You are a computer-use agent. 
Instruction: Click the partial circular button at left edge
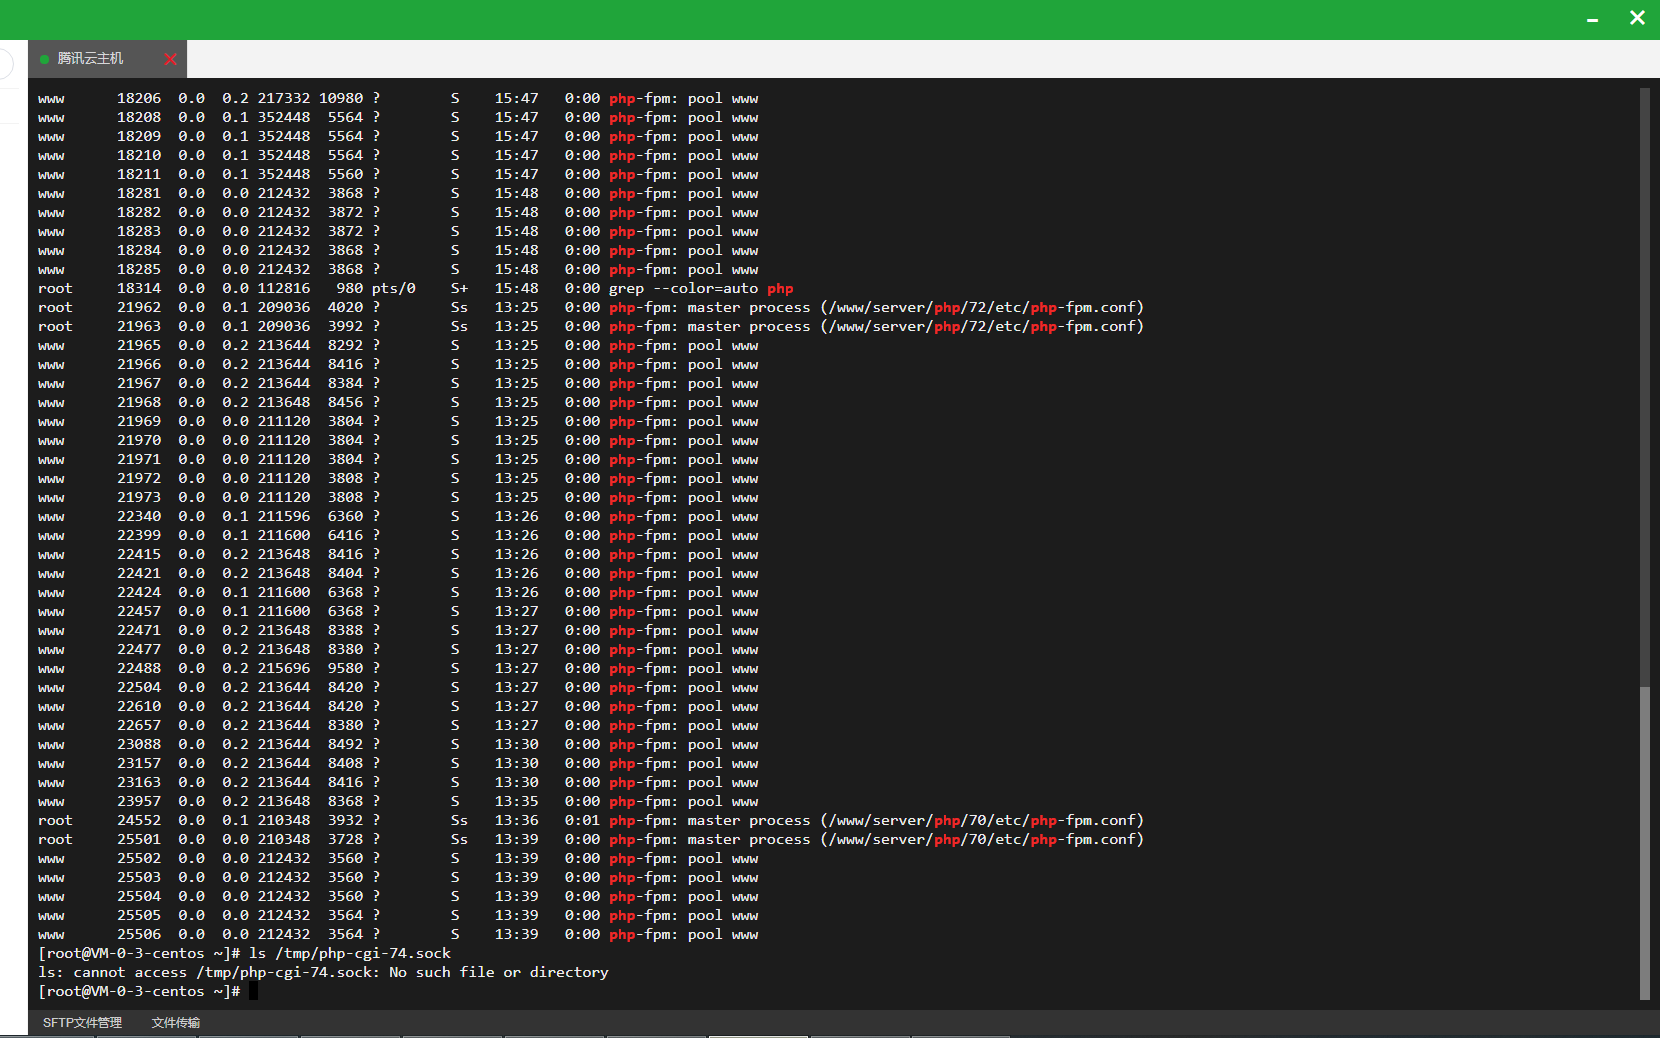pyautogui.click(x=6, y=63)
